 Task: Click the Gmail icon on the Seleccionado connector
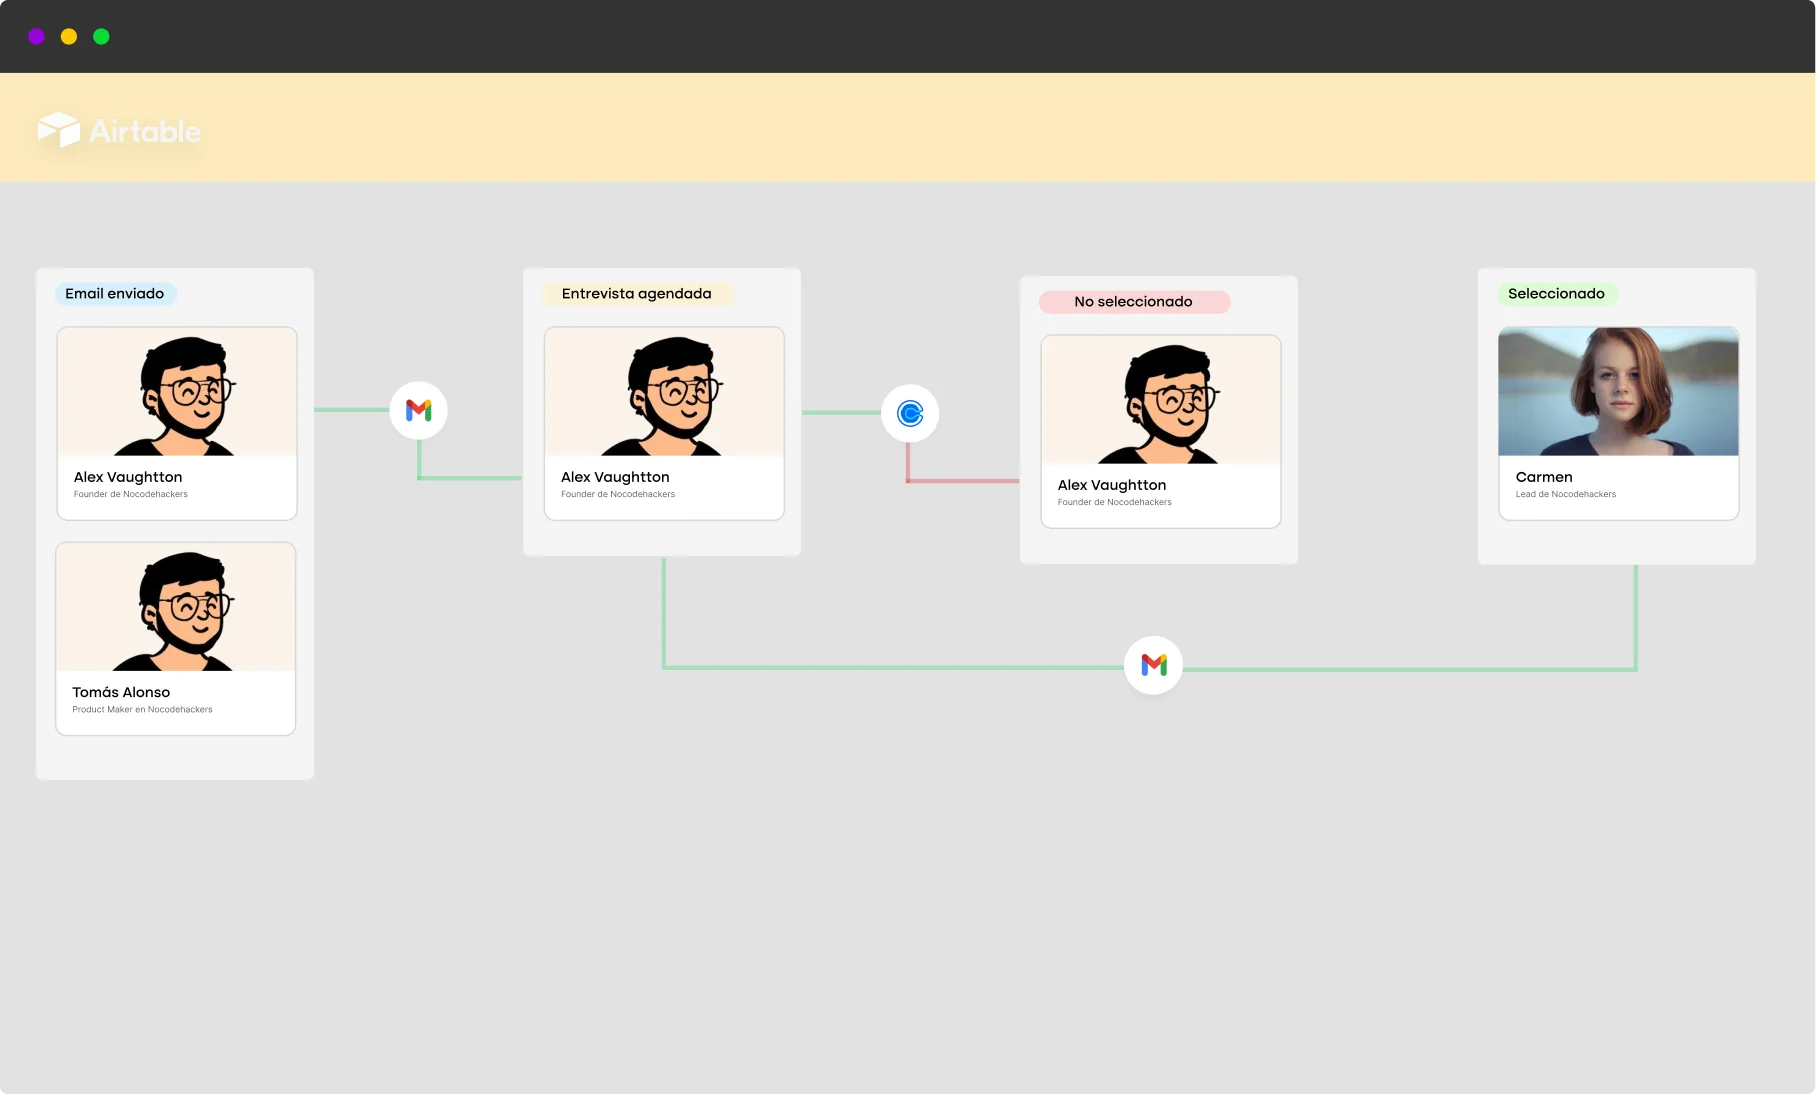point(1153,665)
